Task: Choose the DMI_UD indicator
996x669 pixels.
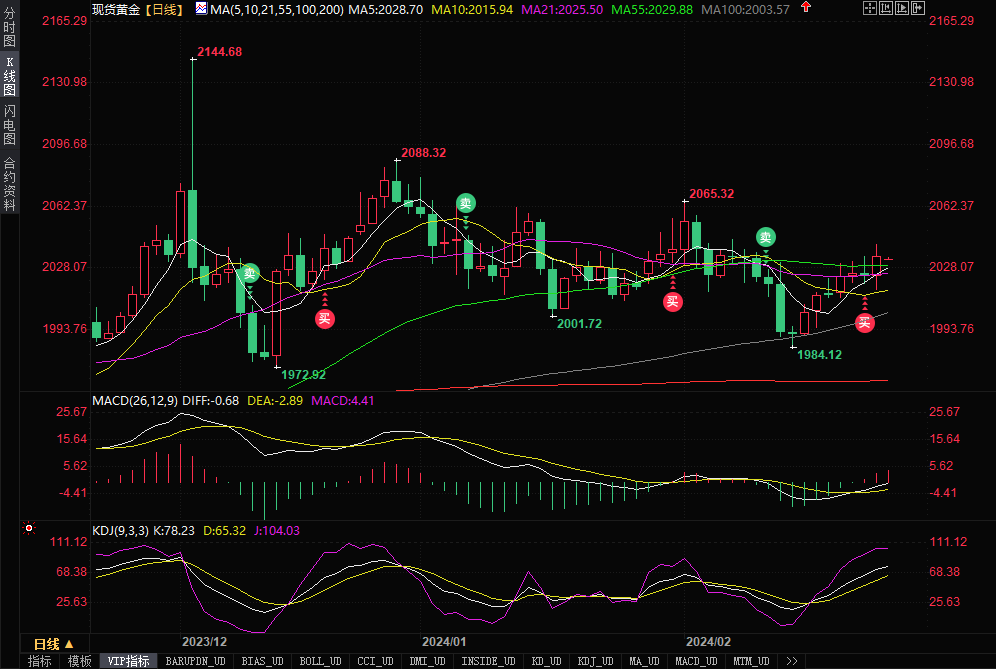Action: click(x=427, y=661)
